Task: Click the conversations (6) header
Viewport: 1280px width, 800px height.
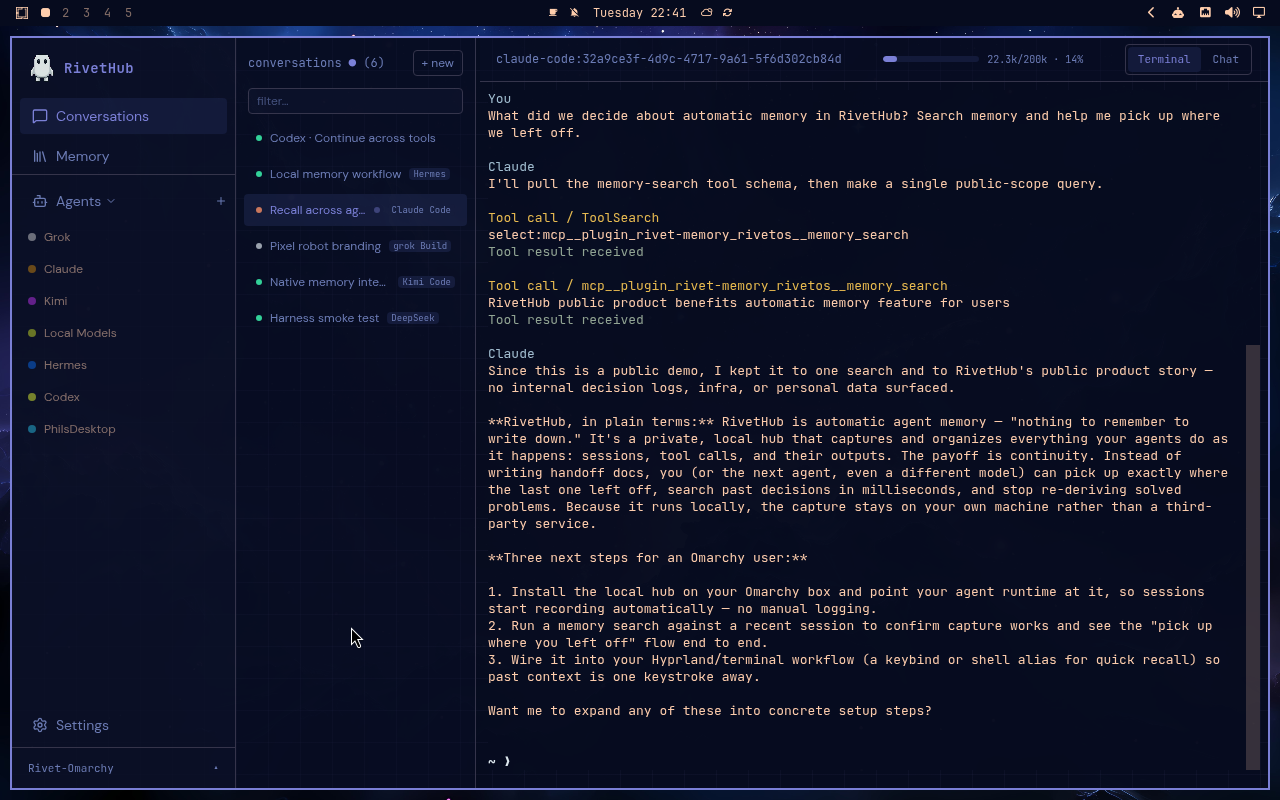Action: pos(316,63)
